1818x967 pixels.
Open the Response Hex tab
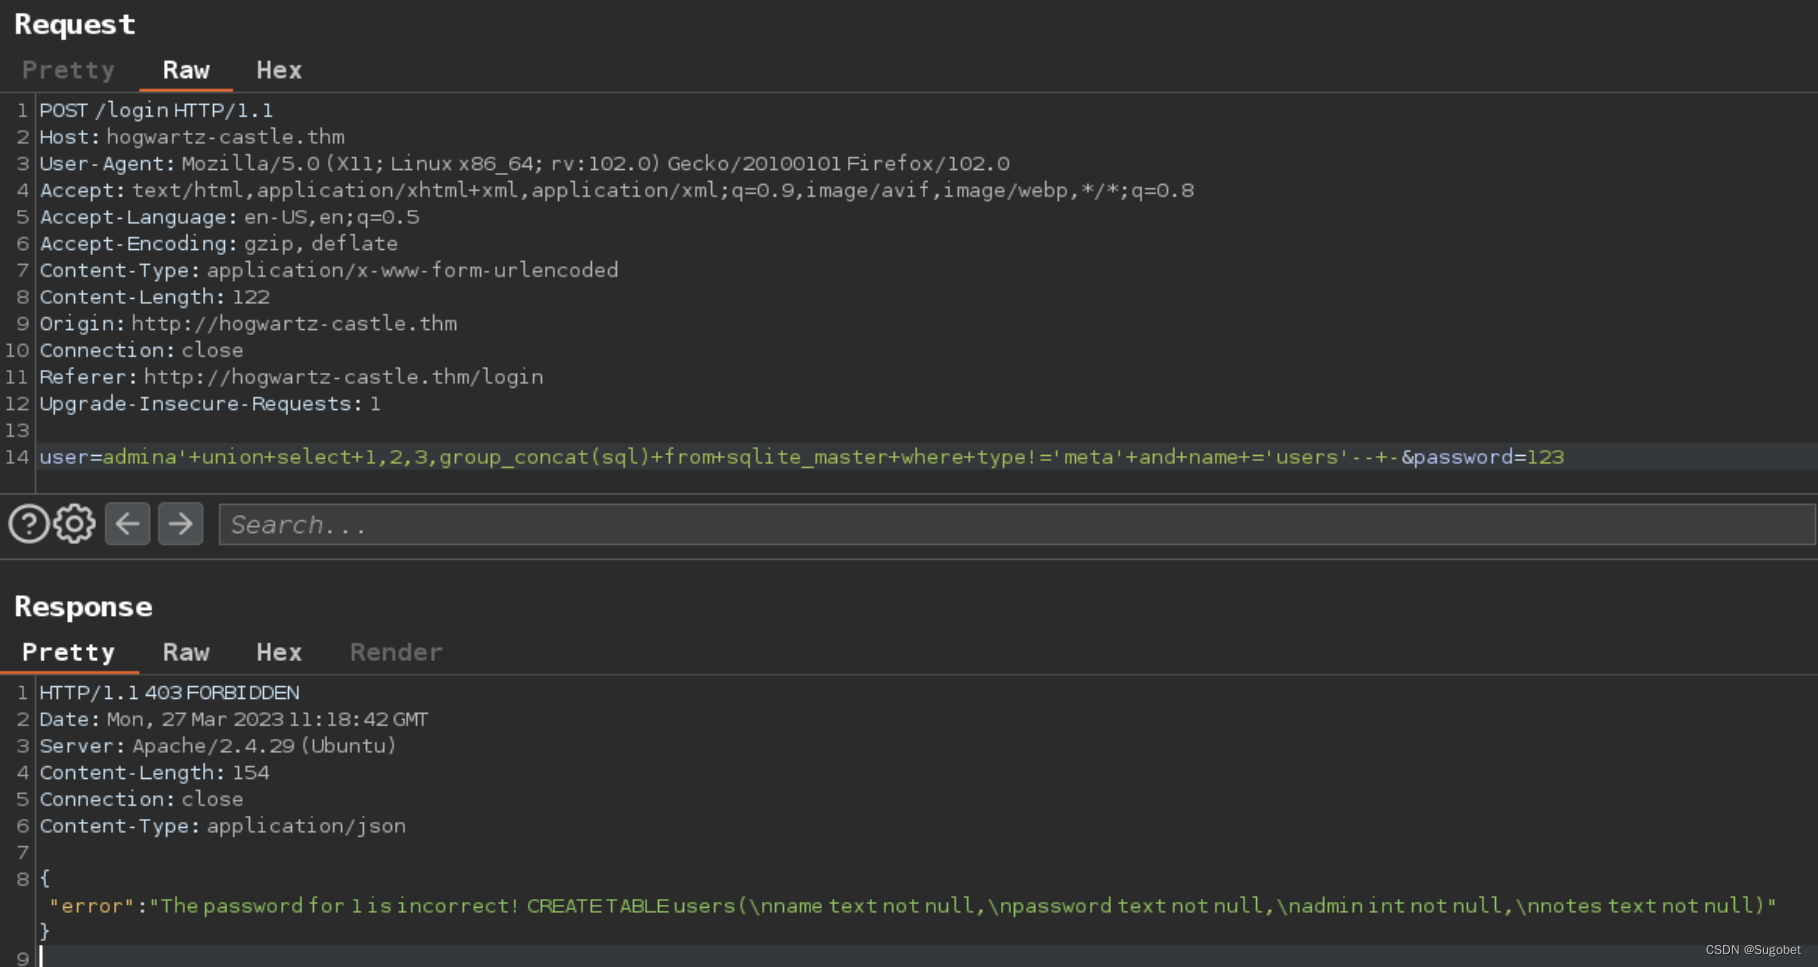[x=278, y=652]
